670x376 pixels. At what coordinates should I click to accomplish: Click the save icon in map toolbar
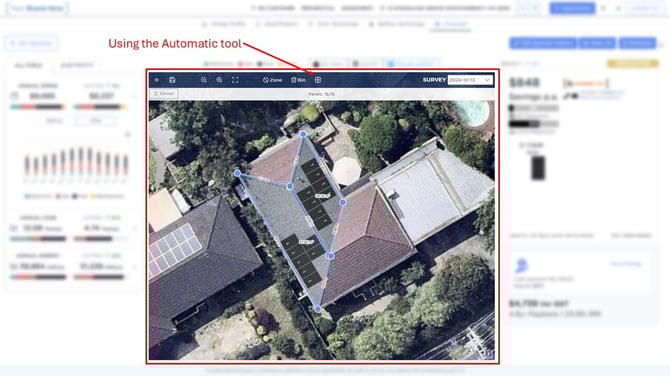pos(172,80)
